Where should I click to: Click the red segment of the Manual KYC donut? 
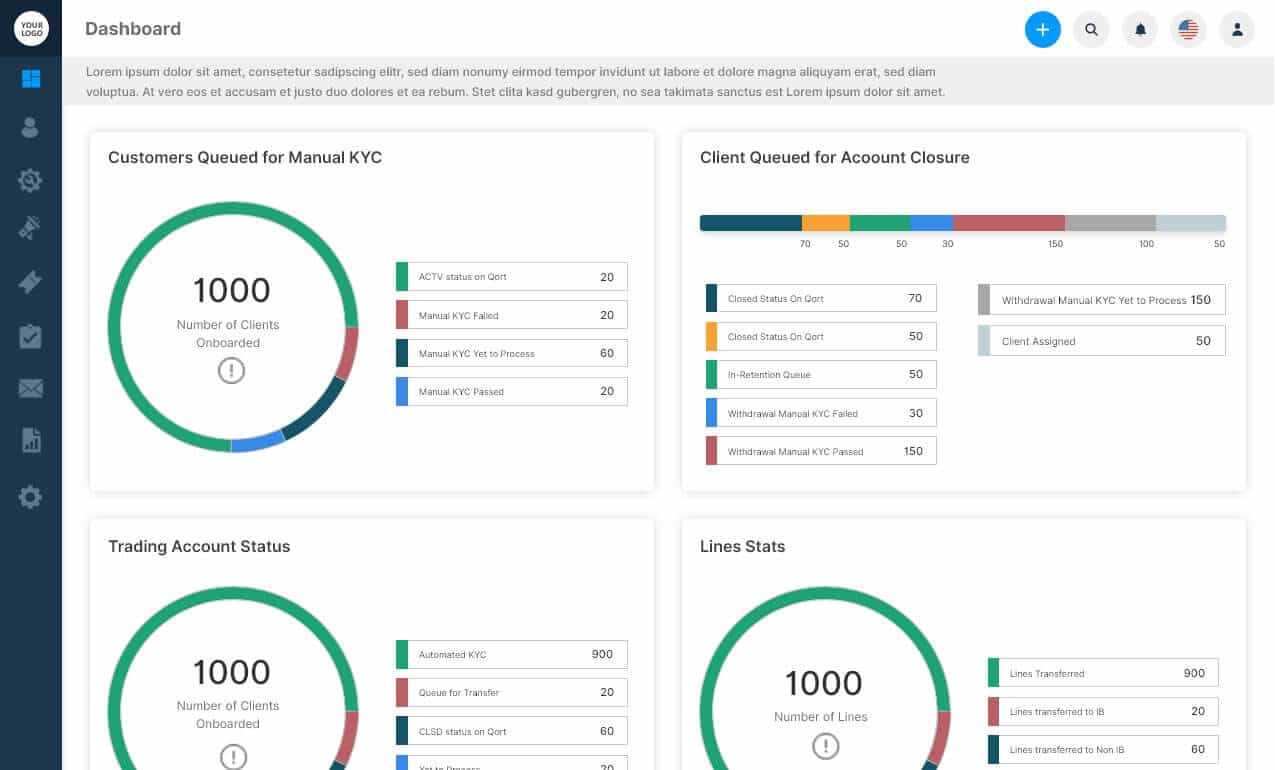pyautogui.click(x=346, y=354)
